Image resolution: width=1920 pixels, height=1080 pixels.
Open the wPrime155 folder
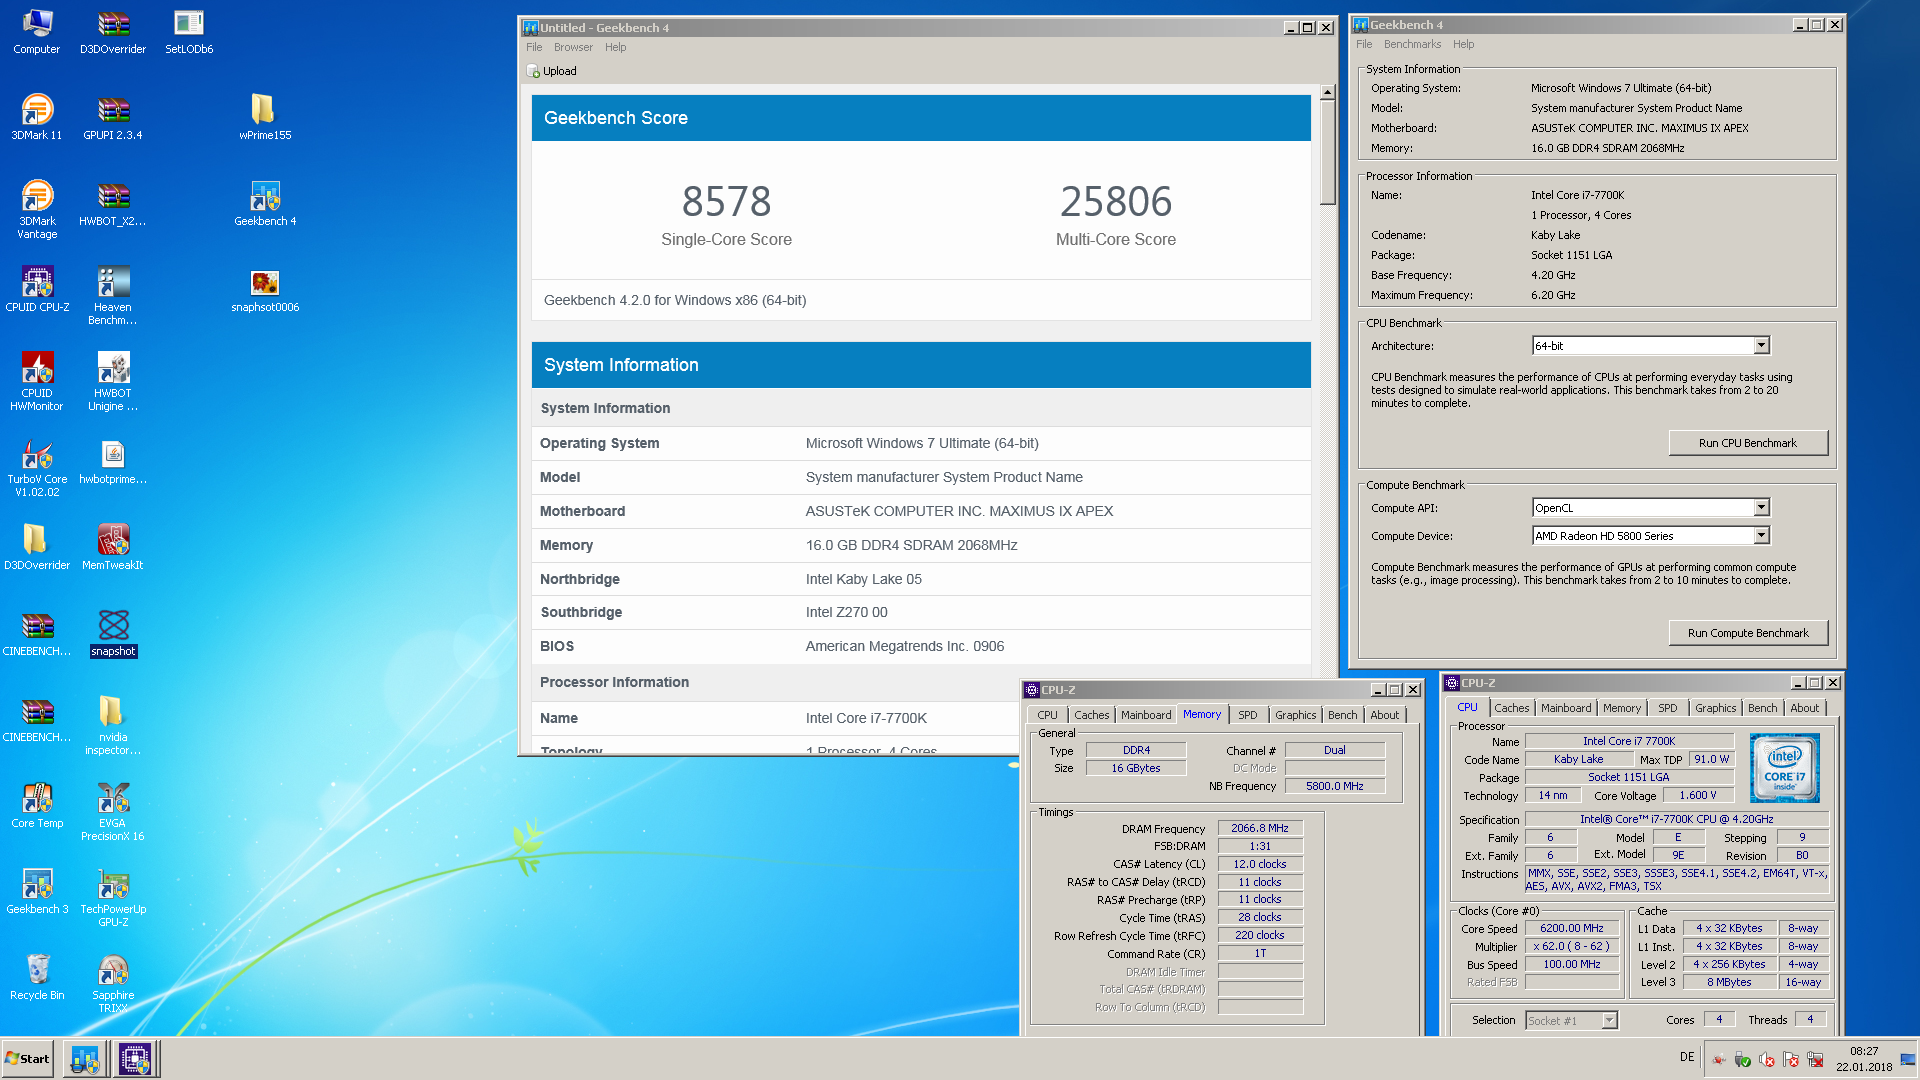(x=265, y=116)
